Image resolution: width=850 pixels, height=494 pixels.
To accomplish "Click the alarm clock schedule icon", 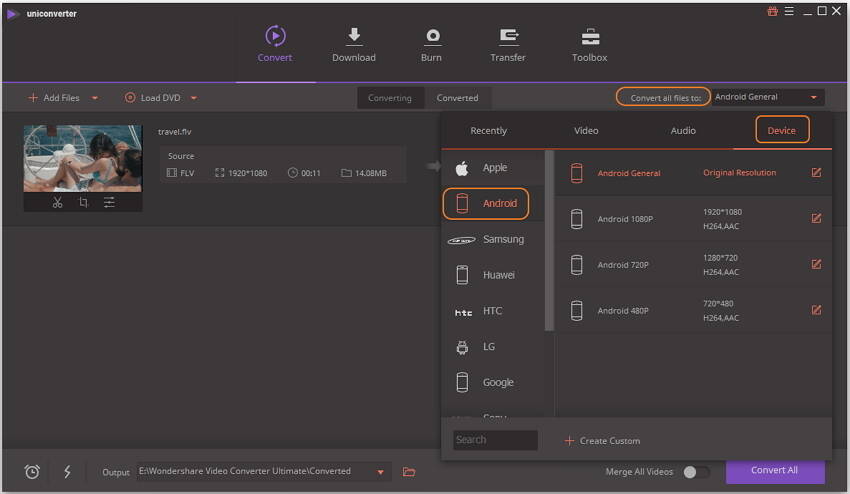I will [x=32, y=472].
